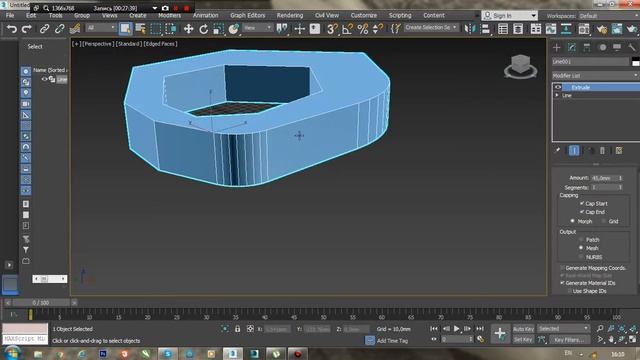Toggle the Spinner Snap button
Screen dimensions: 640x360
point(378,29)
